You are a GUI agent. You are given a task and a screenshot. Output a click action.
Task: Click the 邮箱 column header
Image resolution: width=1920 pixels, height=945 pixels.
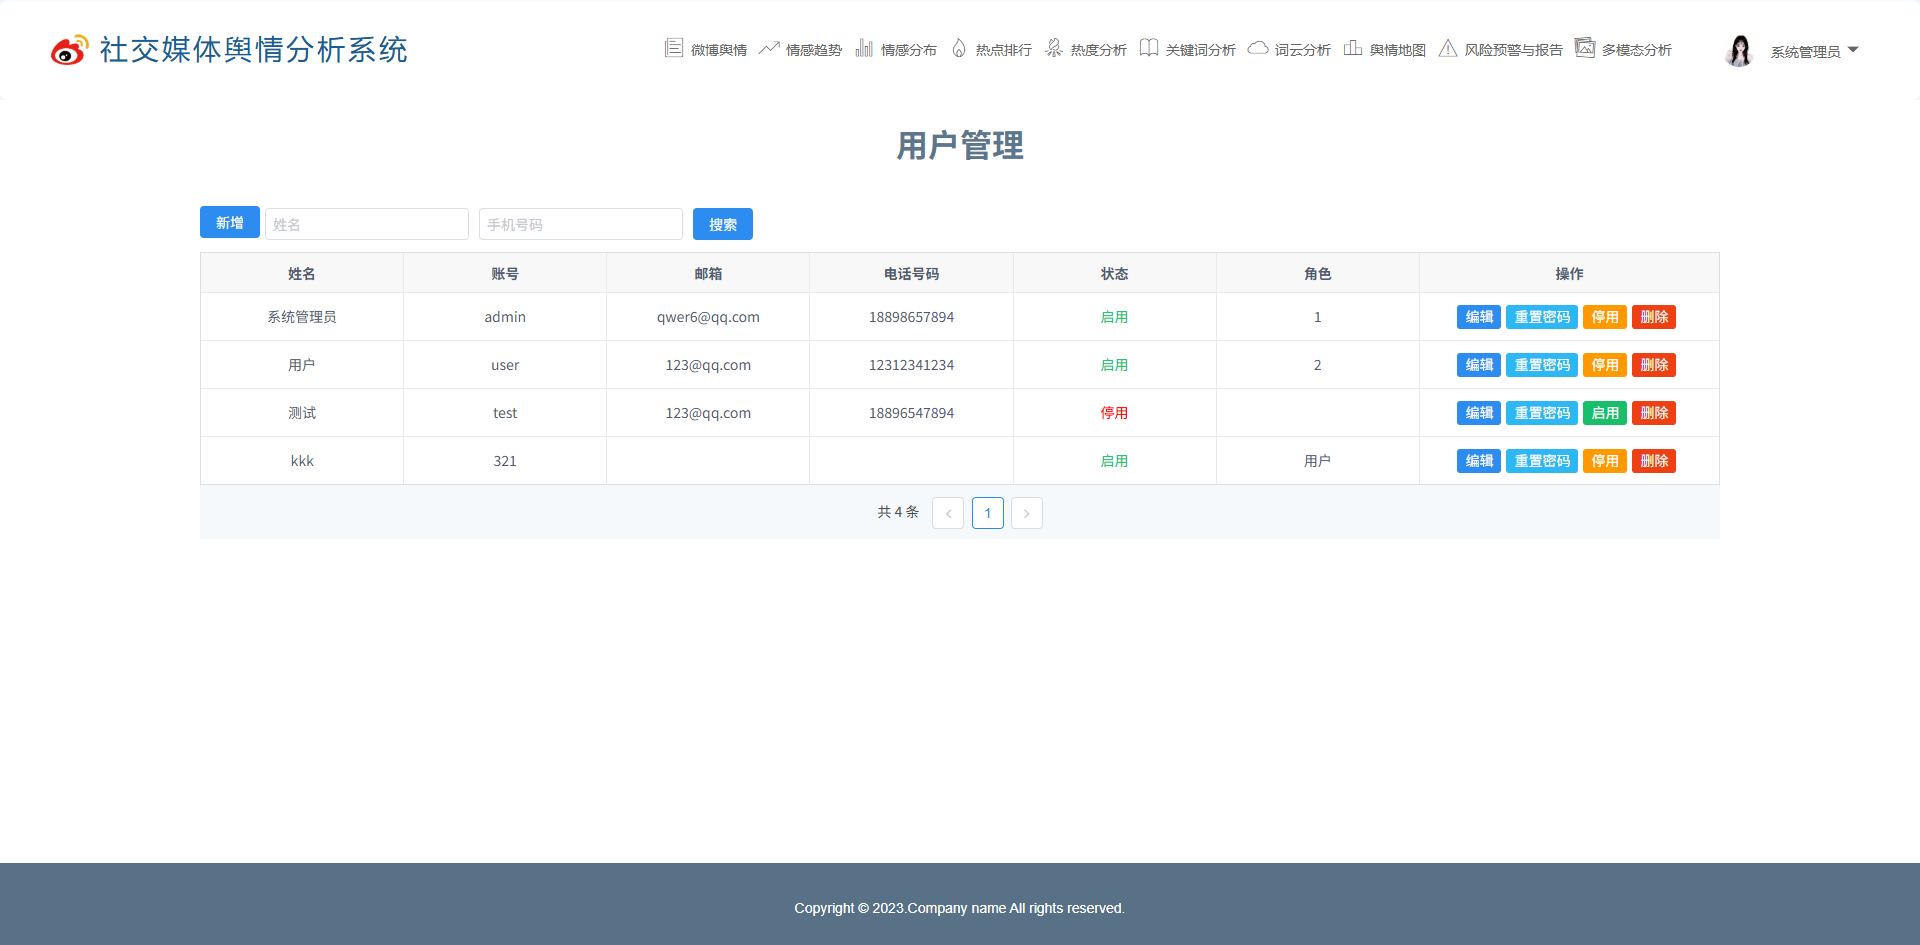(708, 274)
